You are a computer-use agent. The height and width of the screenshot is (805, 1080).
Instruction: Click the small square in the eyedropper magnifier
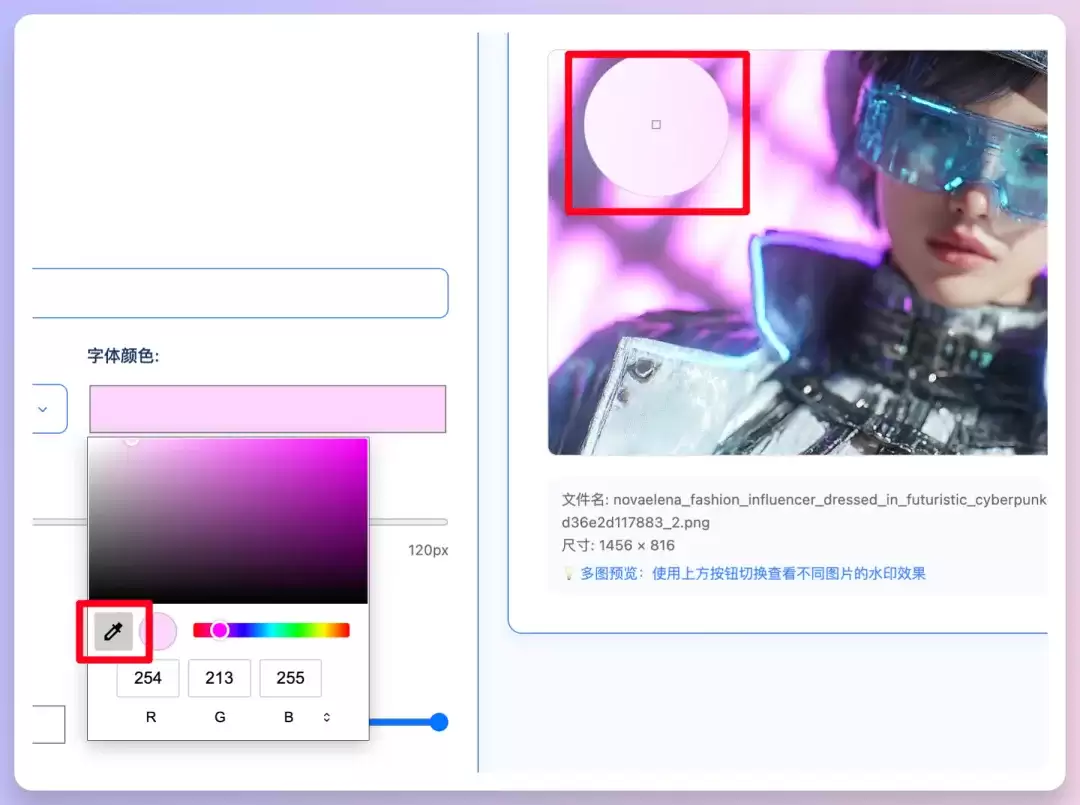(x=656, y=125)
